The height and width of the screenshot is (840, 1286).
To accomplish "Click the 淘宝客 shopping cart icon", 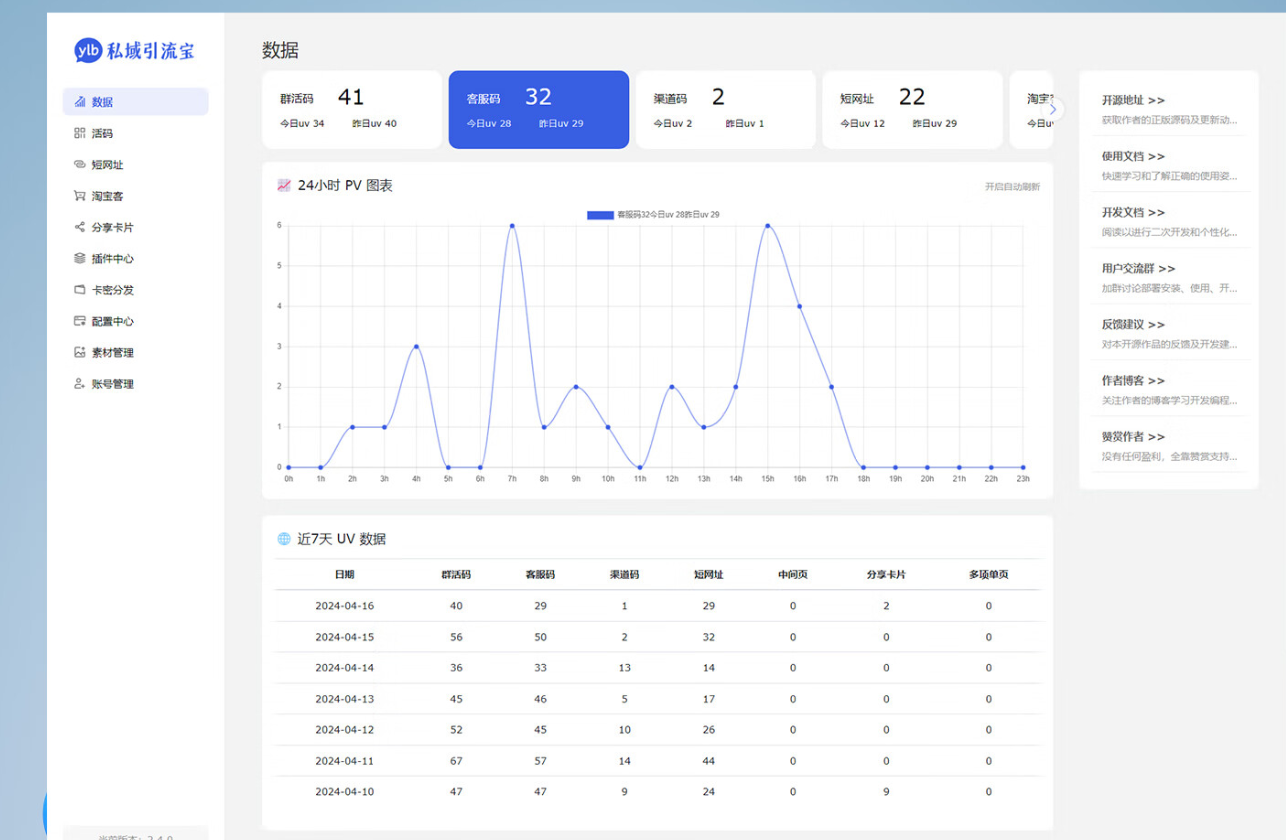I will coord(80,195).
